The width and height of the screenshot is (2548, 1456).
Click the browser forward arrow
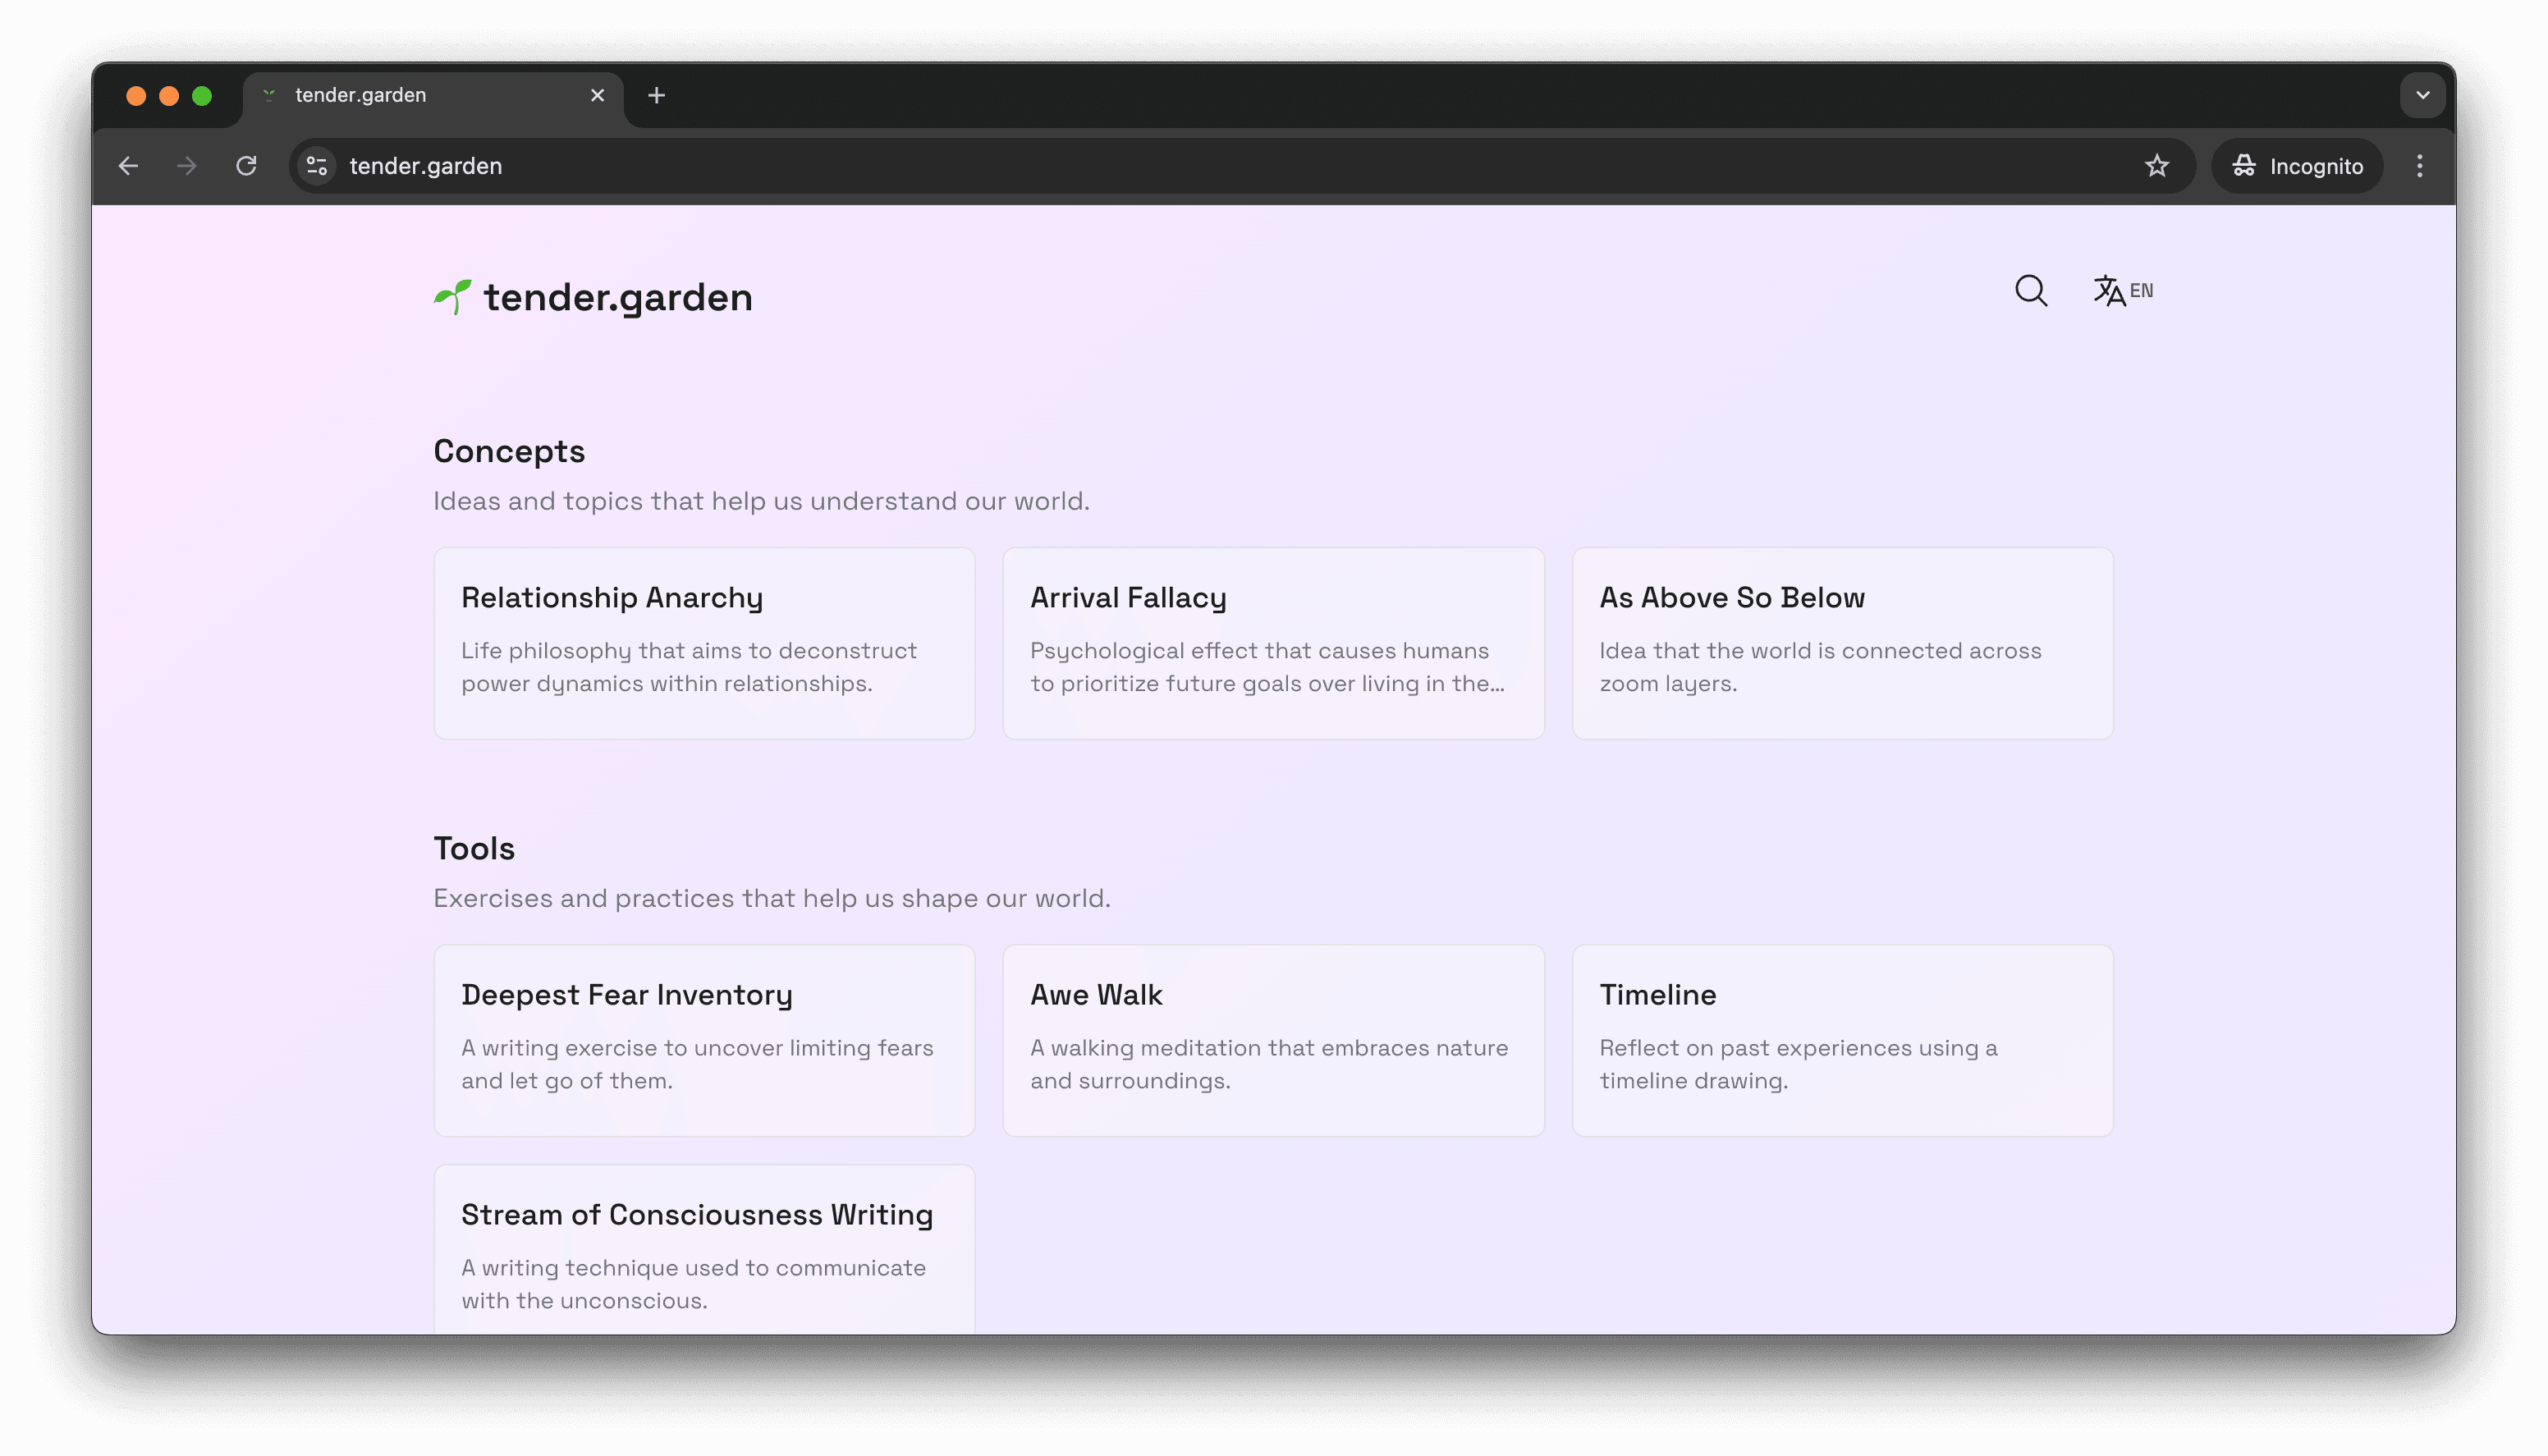(x=187, y=166)
